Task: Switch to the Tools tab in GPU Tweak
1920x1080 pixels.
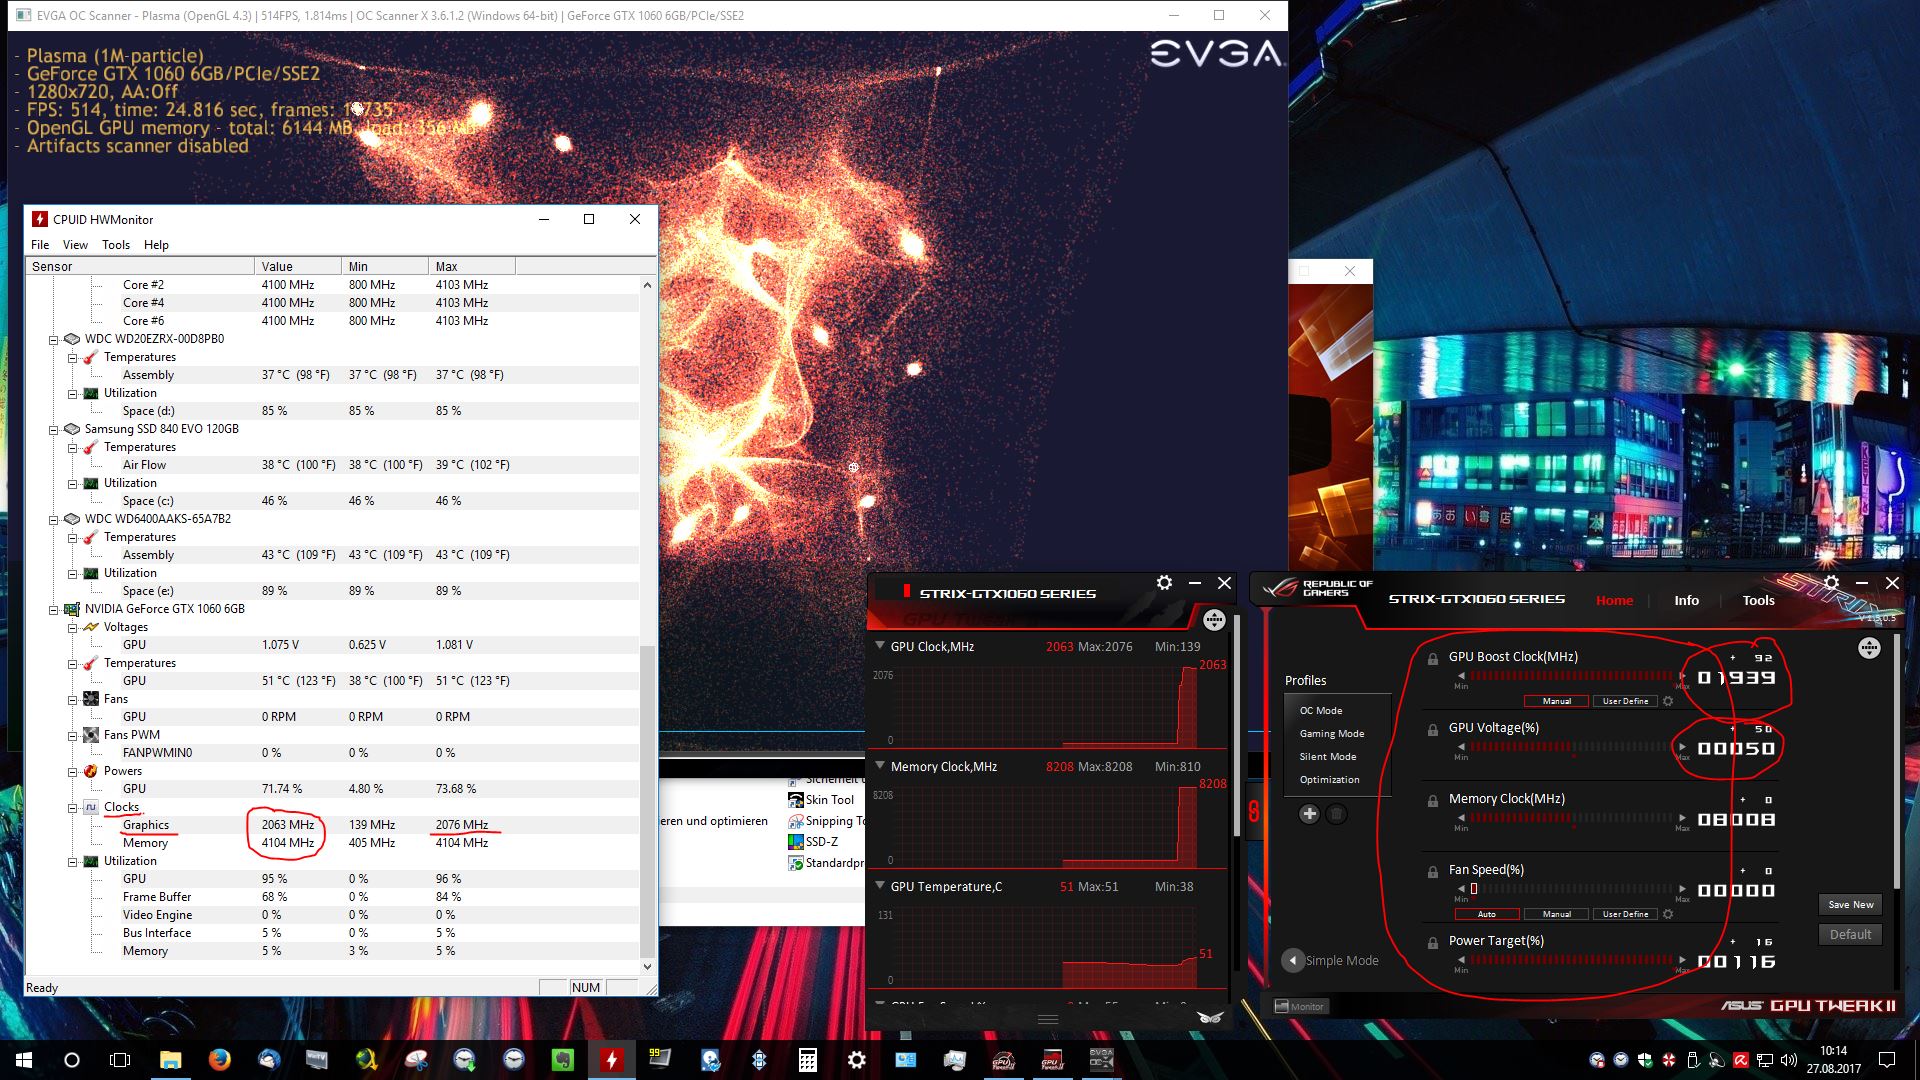Action: 1758,600
